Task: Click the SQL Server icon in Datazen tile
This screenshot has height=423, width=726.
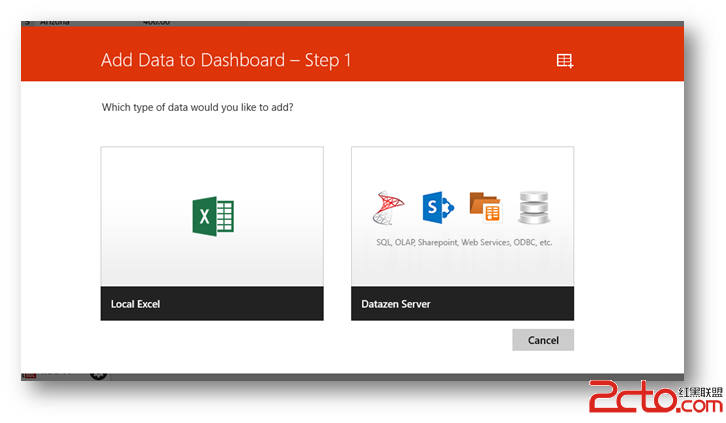Action: pyautogui.click(x=388, y=207)
